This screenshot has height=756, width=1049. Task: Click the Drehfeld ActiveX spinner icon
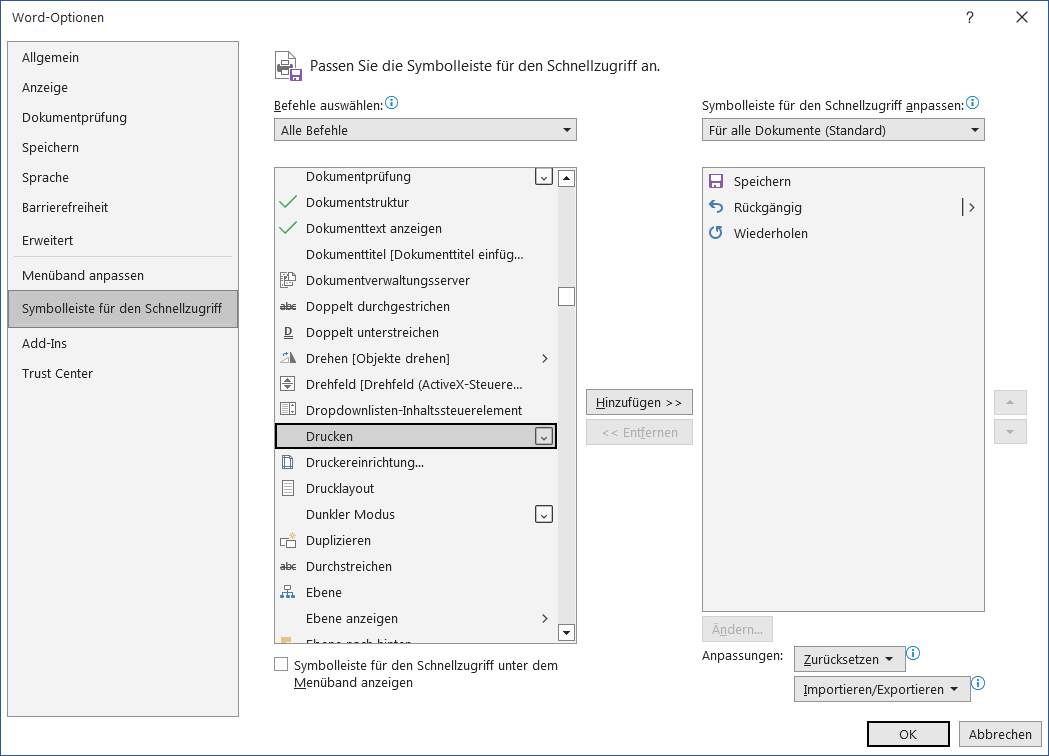(x=288, y=384)
